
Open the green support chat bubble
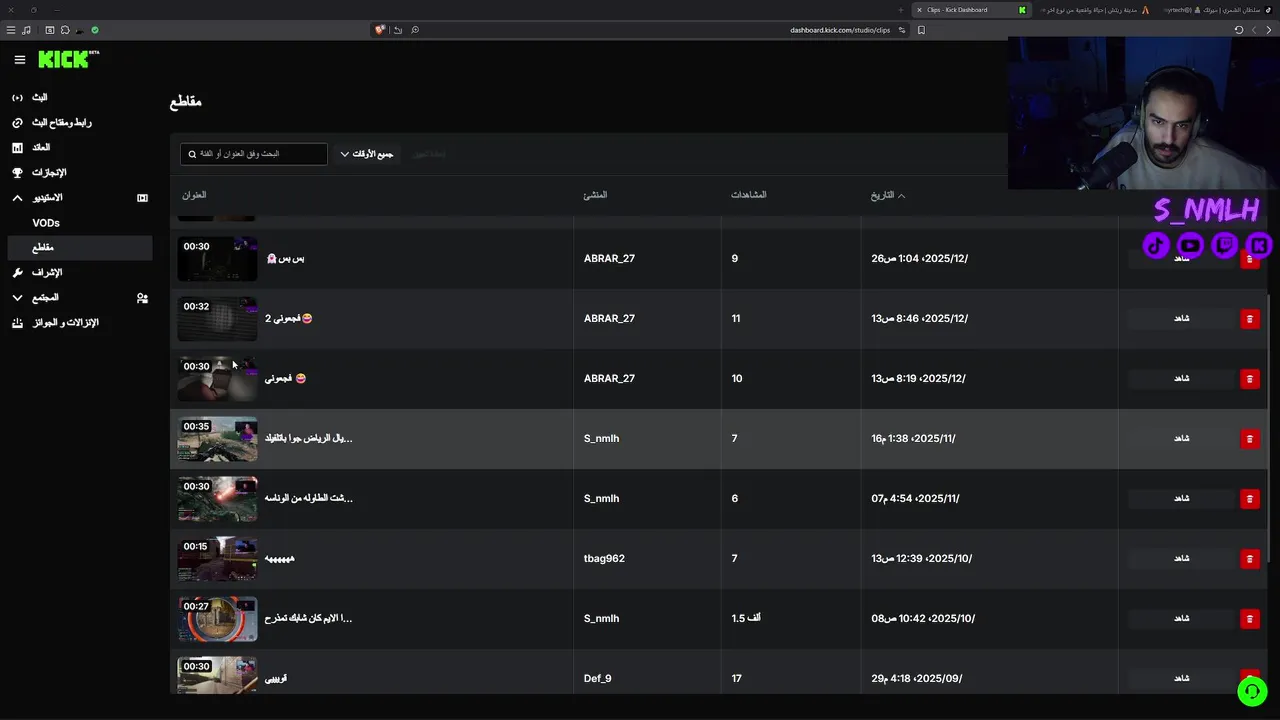pyautogui.click(x=1252, y=691)
